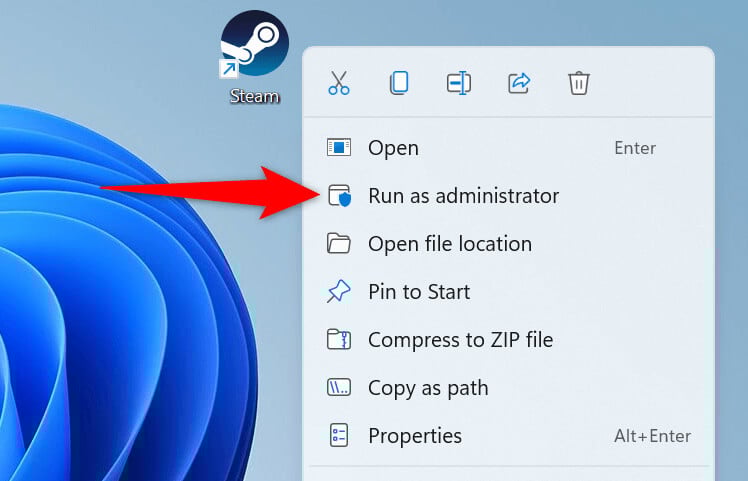Click the Rename icon in context menu

tap(459, 83)
